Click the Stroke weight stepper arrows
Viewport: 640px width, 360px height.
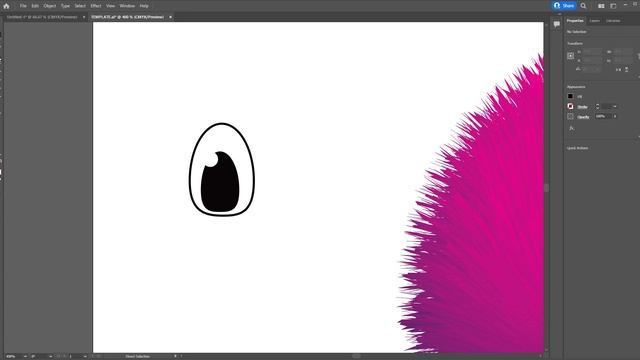pos(598,107)
